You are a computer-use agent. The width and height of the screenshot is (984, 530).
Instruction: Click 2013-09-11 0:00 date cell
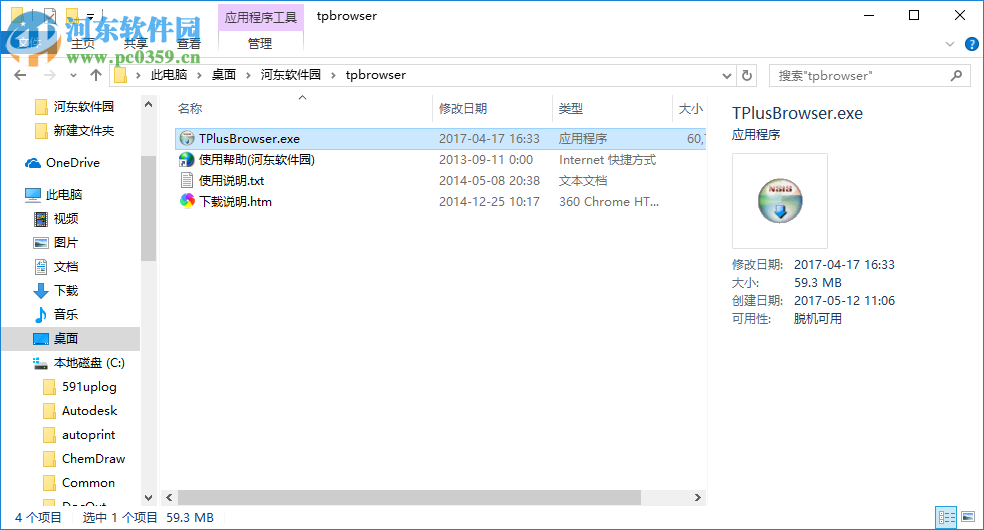point(486,159)
